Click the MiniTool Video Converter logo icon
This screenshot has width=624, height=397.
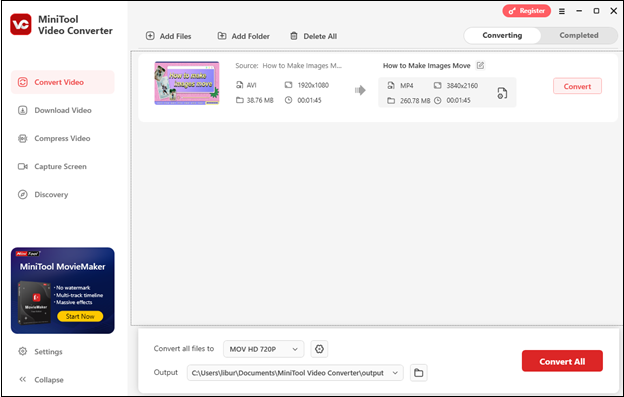coord(21,25)
